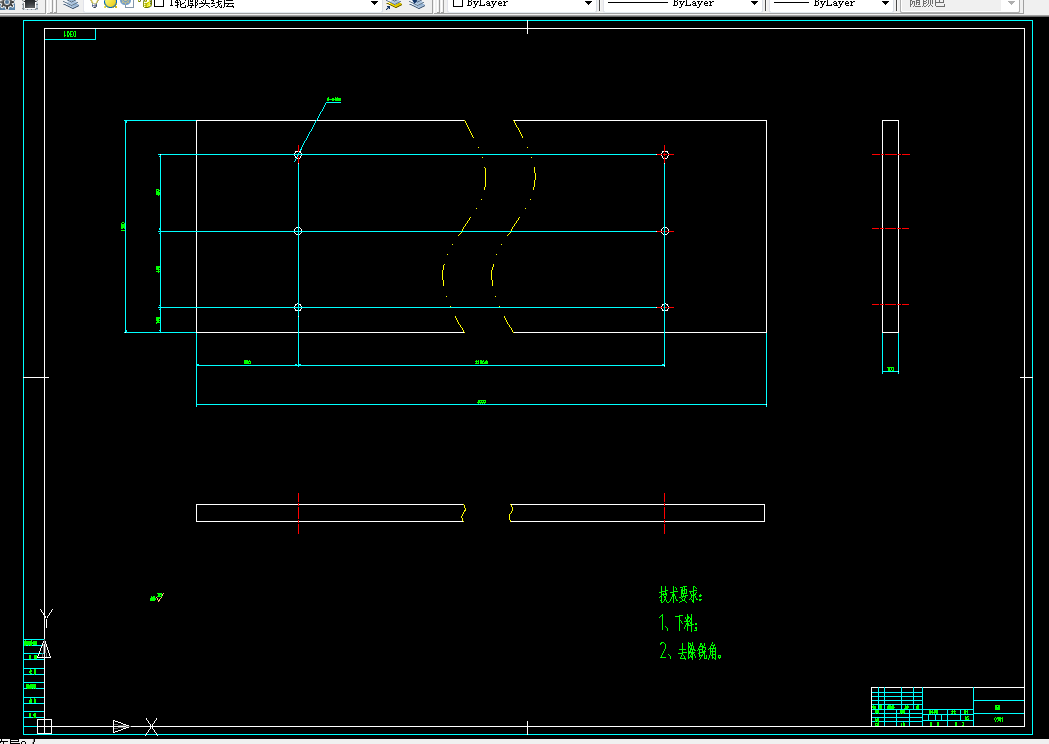Toggle the layer freeze sun icon

coord(110,3)
